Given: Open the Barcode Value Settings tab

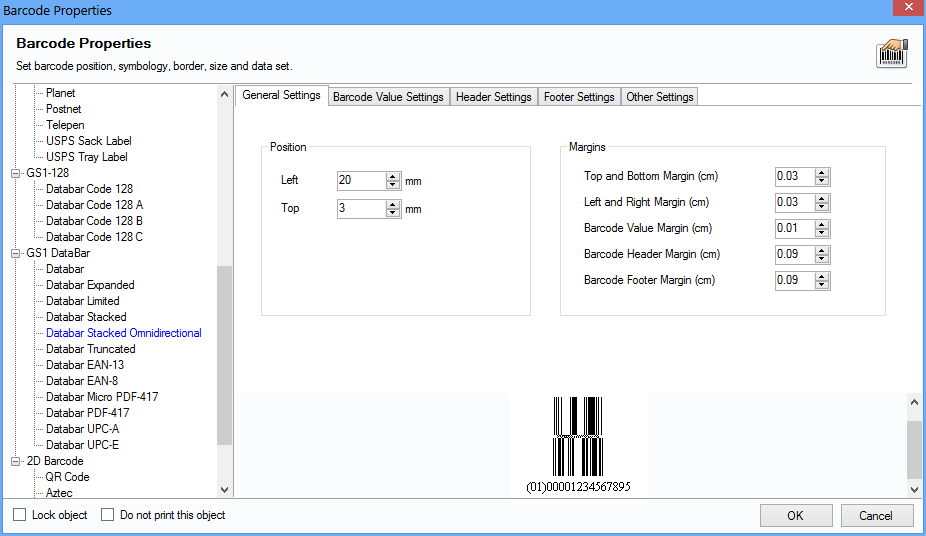Looking at the screenshot, I should coord(388,97).
